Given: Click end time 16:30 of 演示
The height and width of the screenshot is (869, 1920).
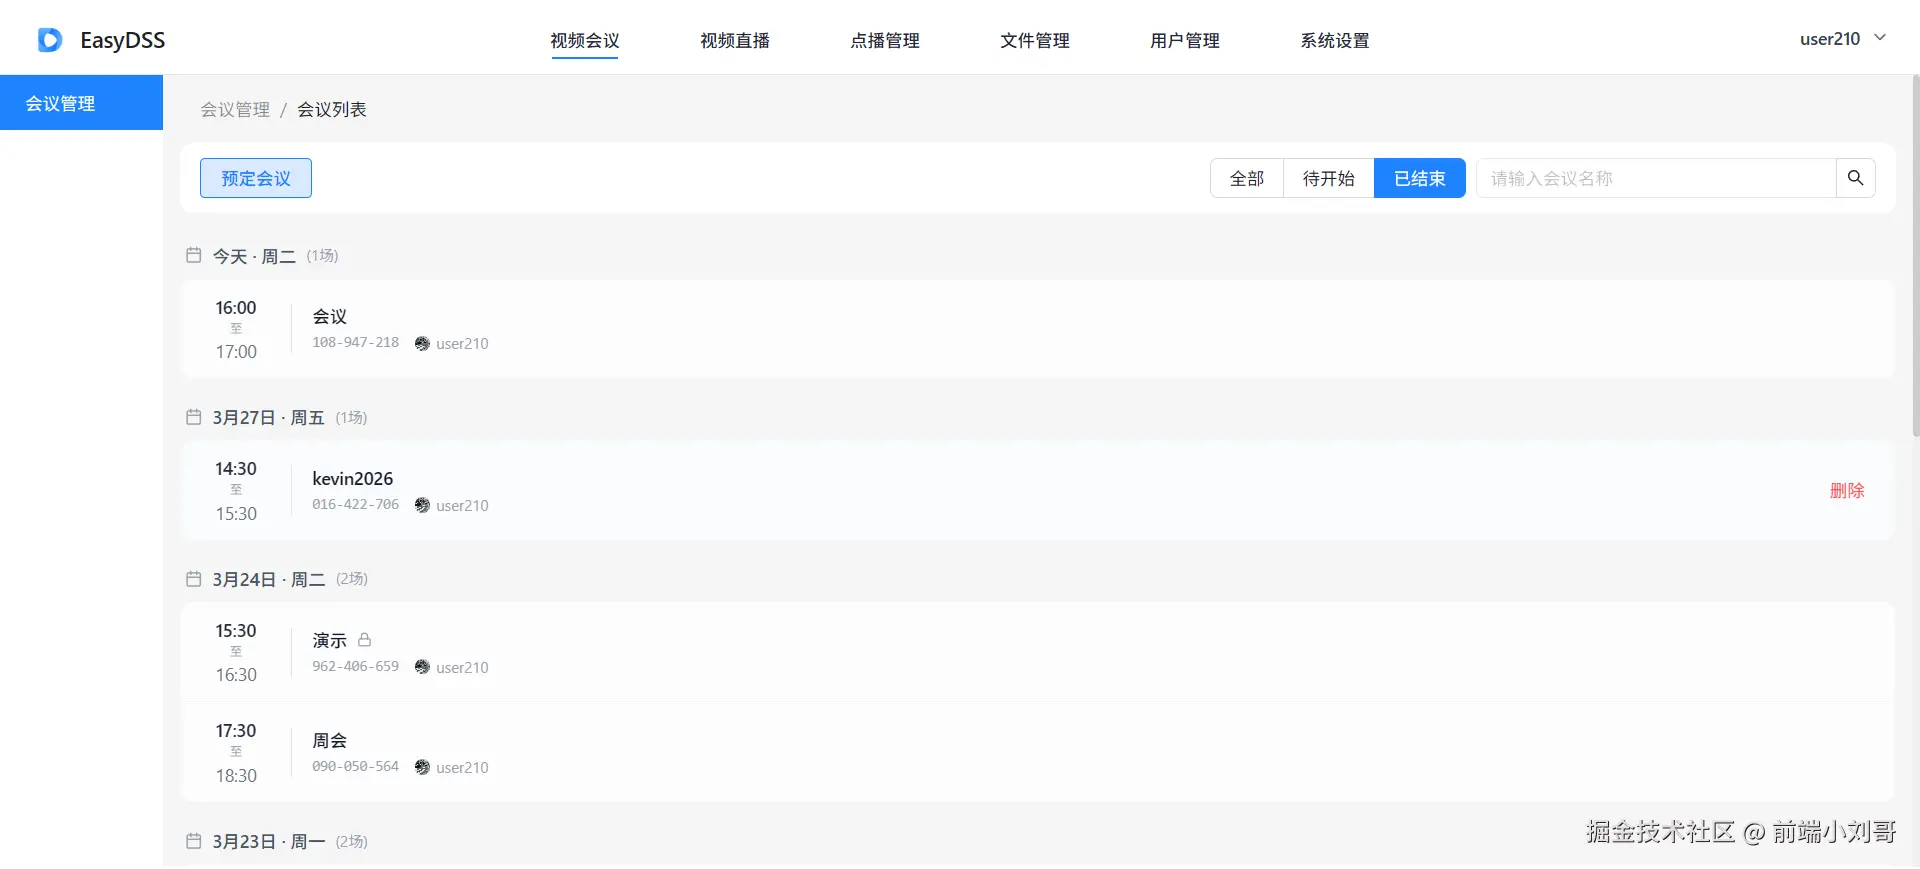Looking at the screenshot, I should pos(236,675).
